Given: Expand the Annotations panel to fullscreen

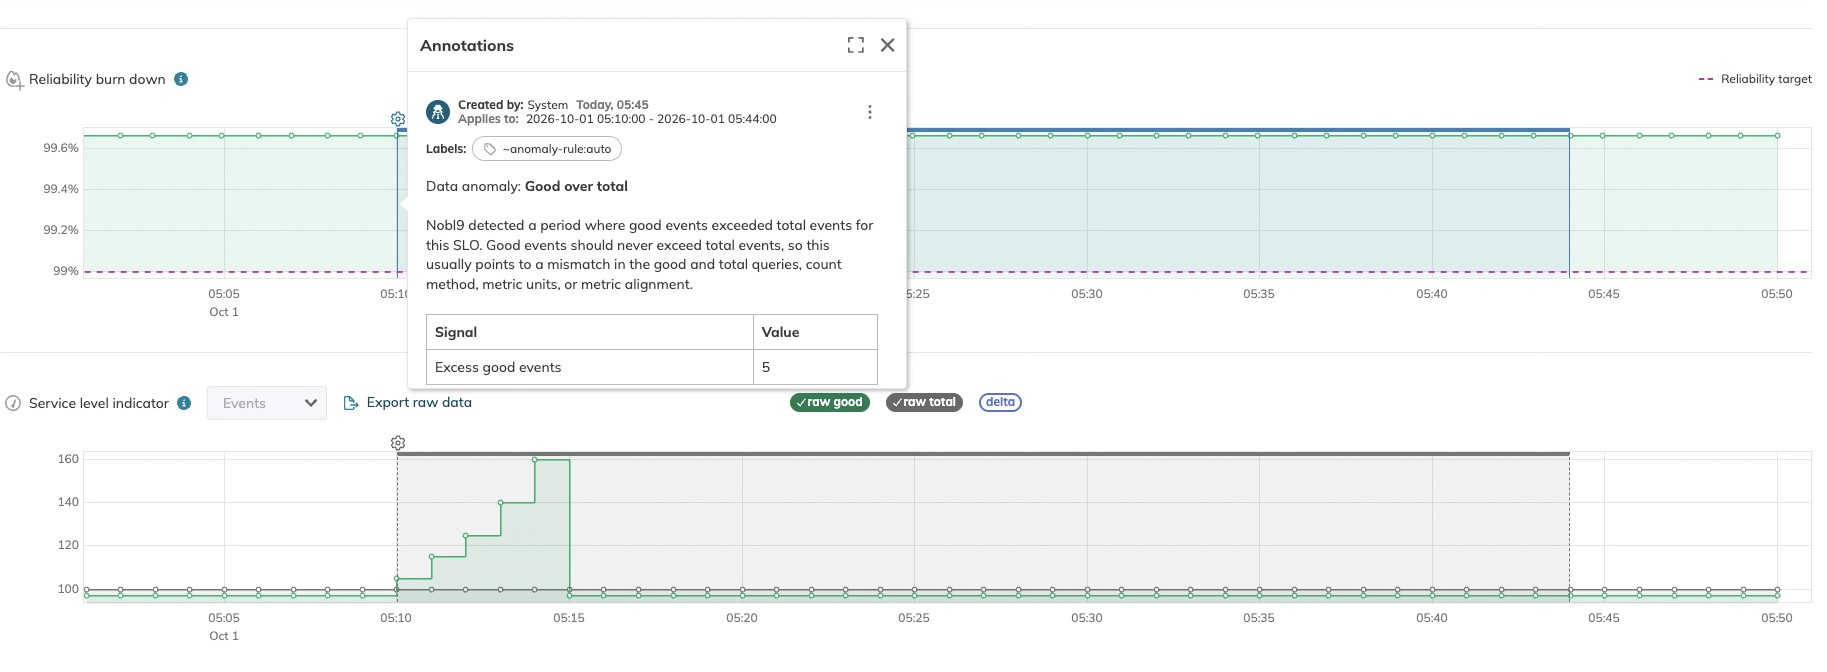Looking at the screenshot, I should tap(855, 45).
